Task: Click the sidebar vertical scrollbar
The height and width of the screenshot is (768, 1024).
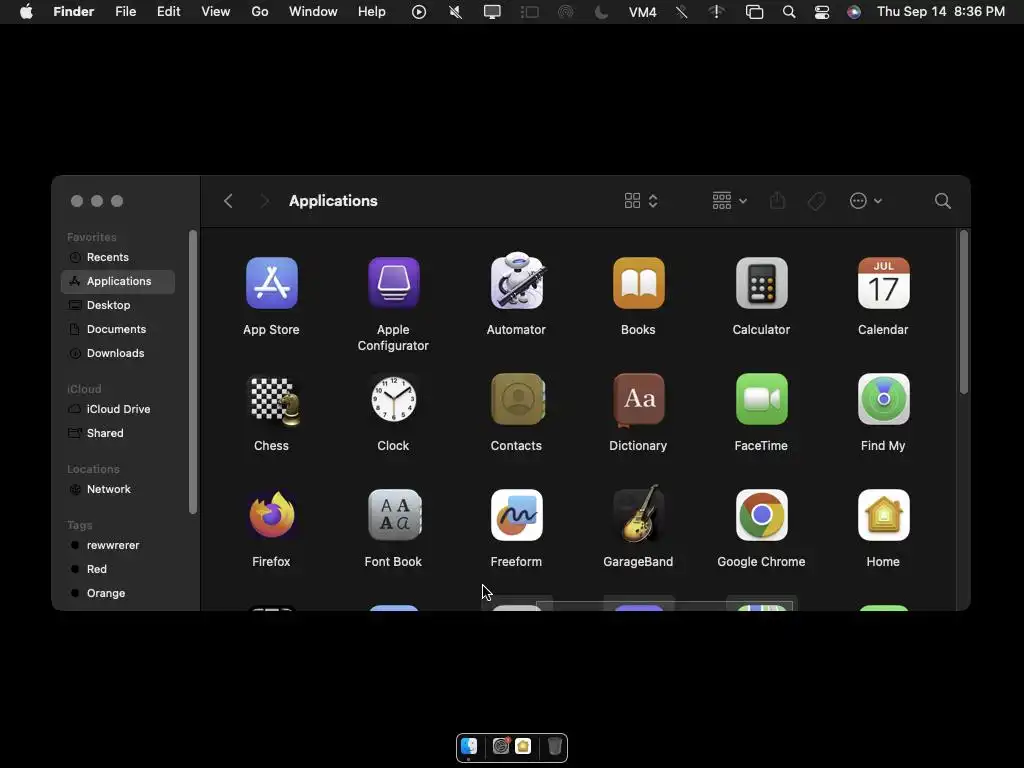Action: coord(193,372)
